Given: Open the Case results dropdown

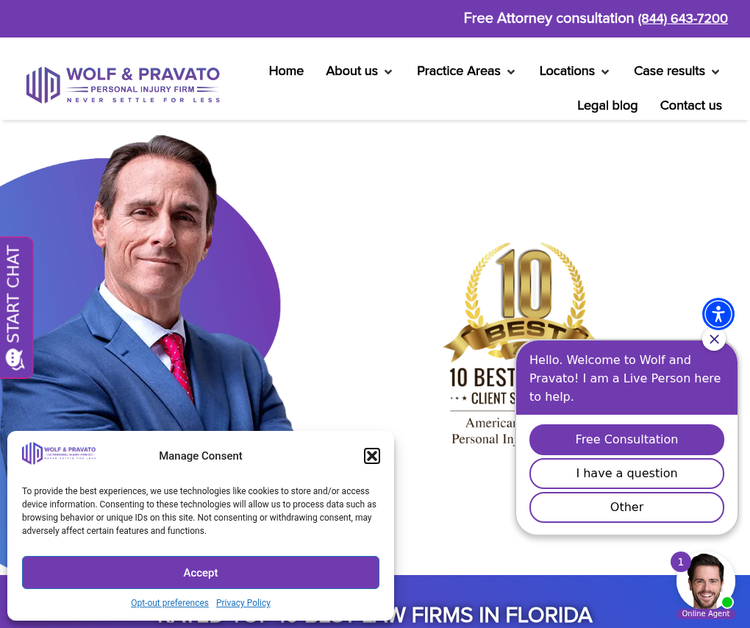Looking at the screenshot, I should coord(676,71).
